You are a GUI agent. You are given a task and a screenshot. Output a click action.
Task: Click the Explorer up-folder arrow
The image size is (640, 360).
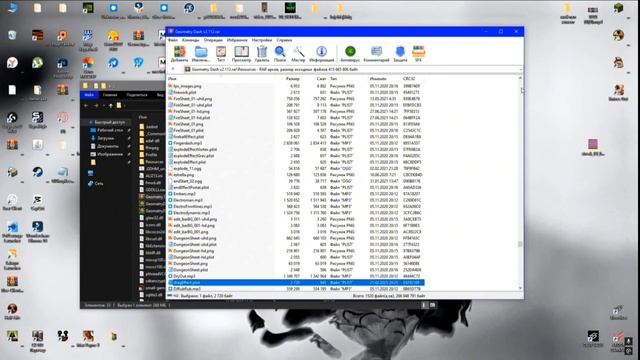(111, 106)
